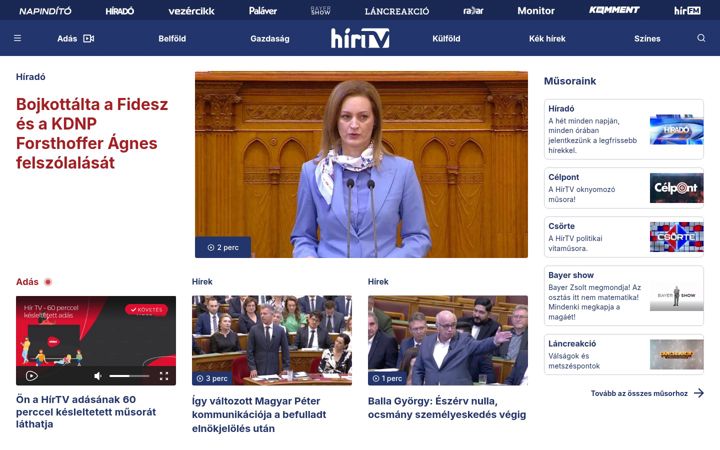The height and width of the screenshot is (450, 720).
Task: Open the Vezércikk show logo
Action: 191,11
